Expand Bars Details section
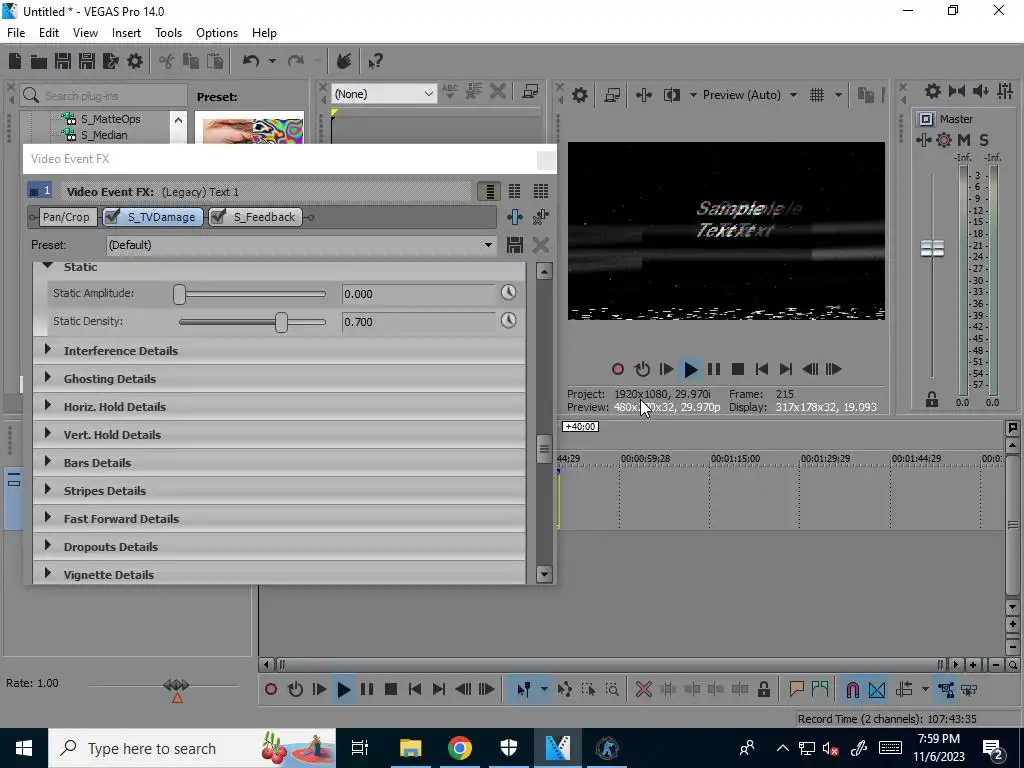1024x768 pixels. pos(47,462)
